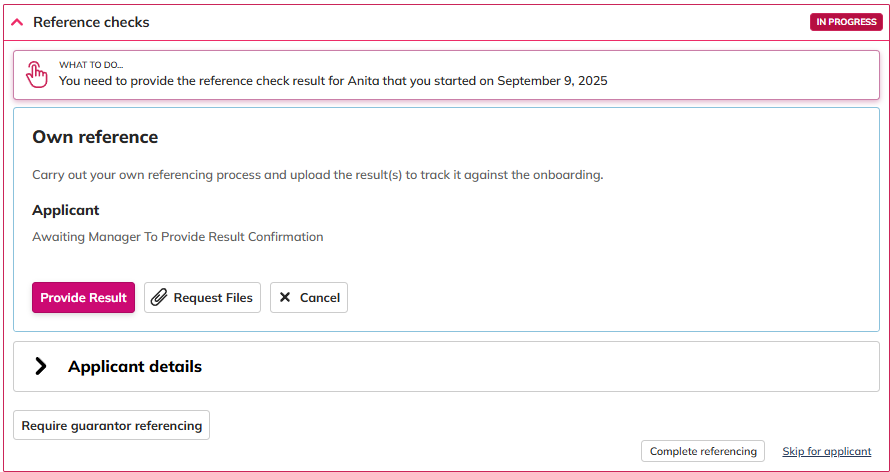This screenshot has width=890, height=472.
Task: Click Require guarantor referencing button
Action: [111, 425]
